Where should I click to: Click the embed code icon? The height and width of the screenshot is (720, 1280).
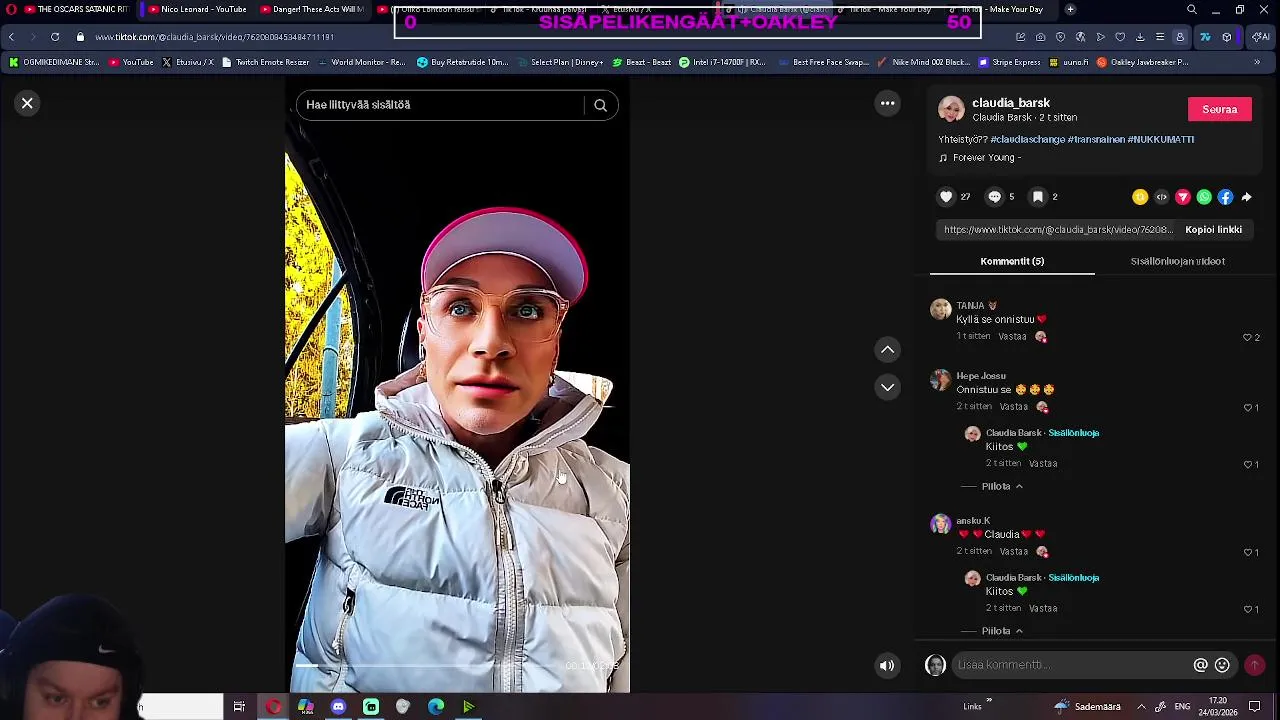coord(1161,197)
